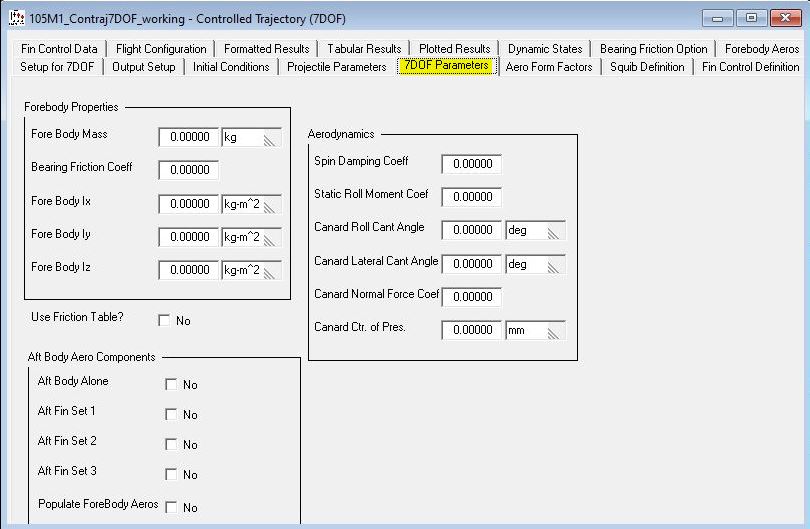Select the Plotted Results tab
The height and width of the screenshot is (529, 810).
point(455,48)
